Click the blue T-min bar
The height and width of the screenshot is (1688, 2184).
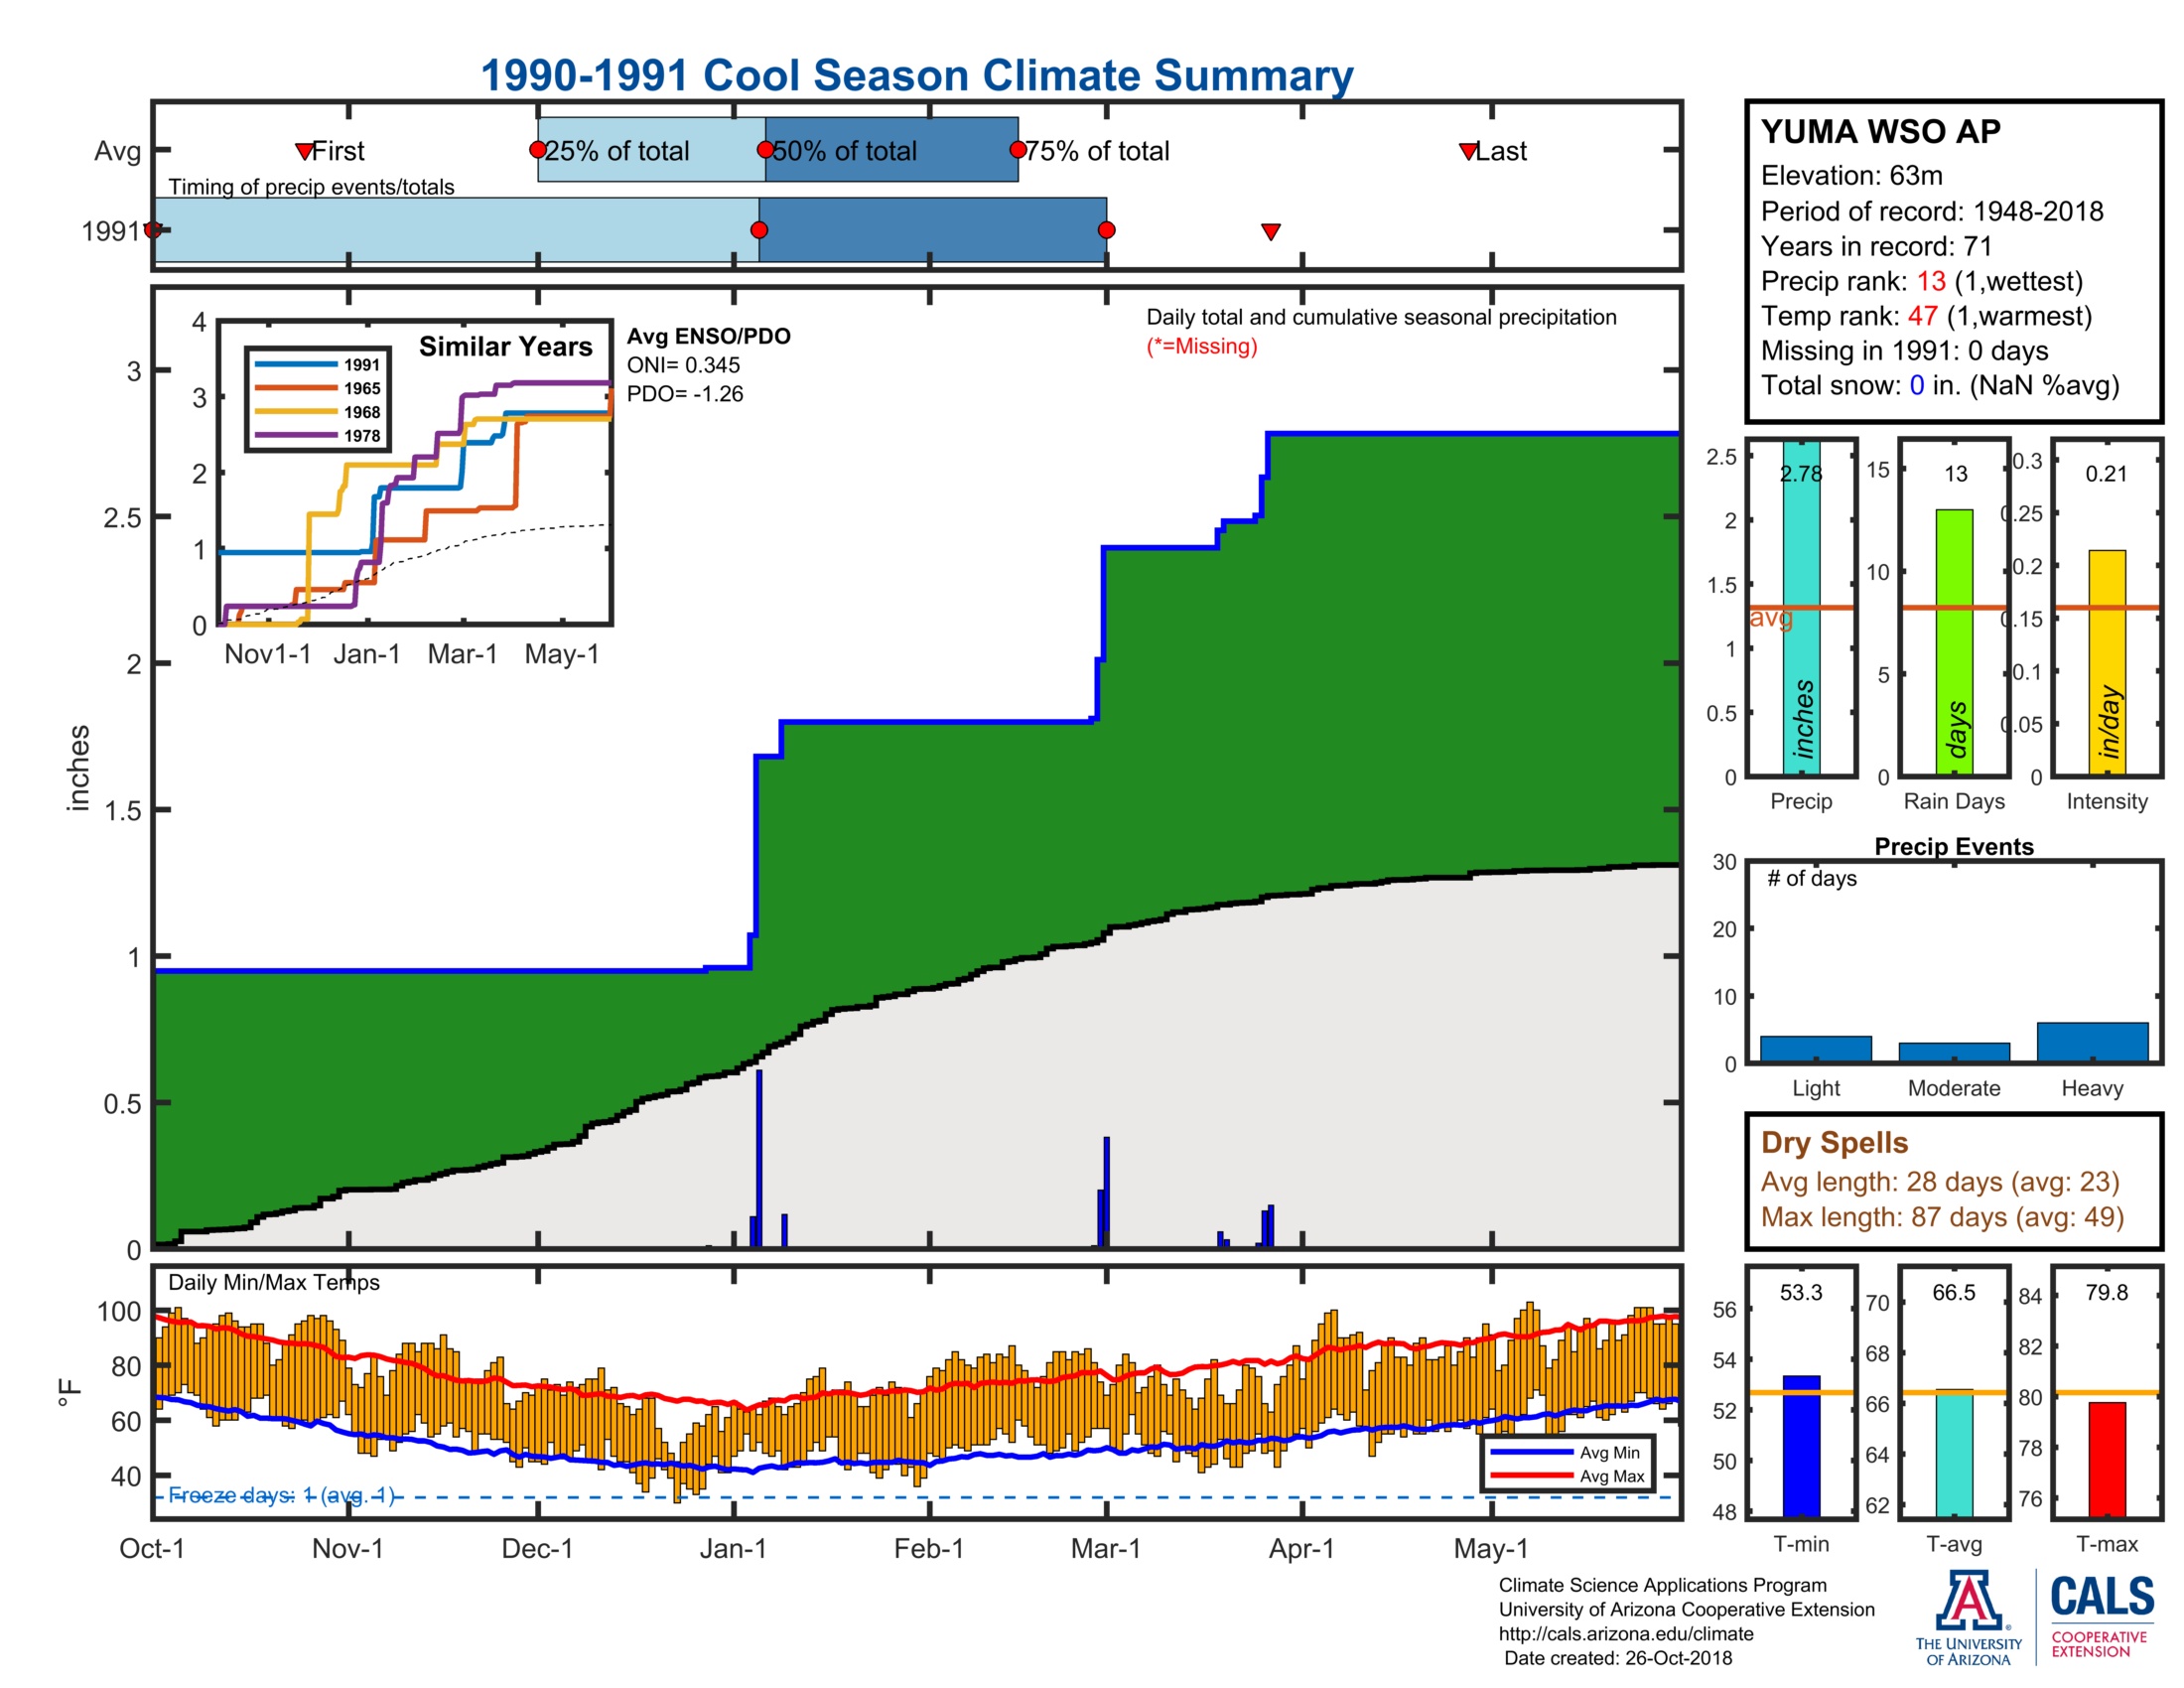(x=1801, y=1446)
